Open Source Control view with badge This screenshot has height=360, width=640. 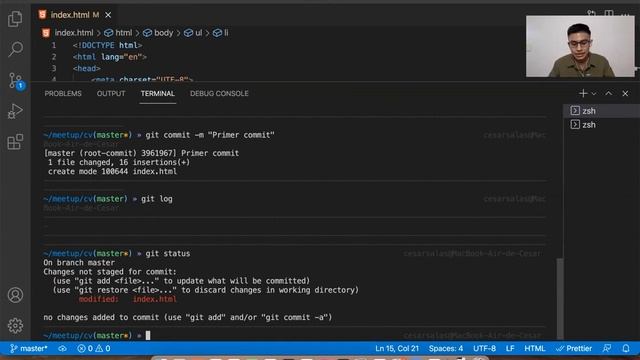pyautogui.click(x=16, y=81)
